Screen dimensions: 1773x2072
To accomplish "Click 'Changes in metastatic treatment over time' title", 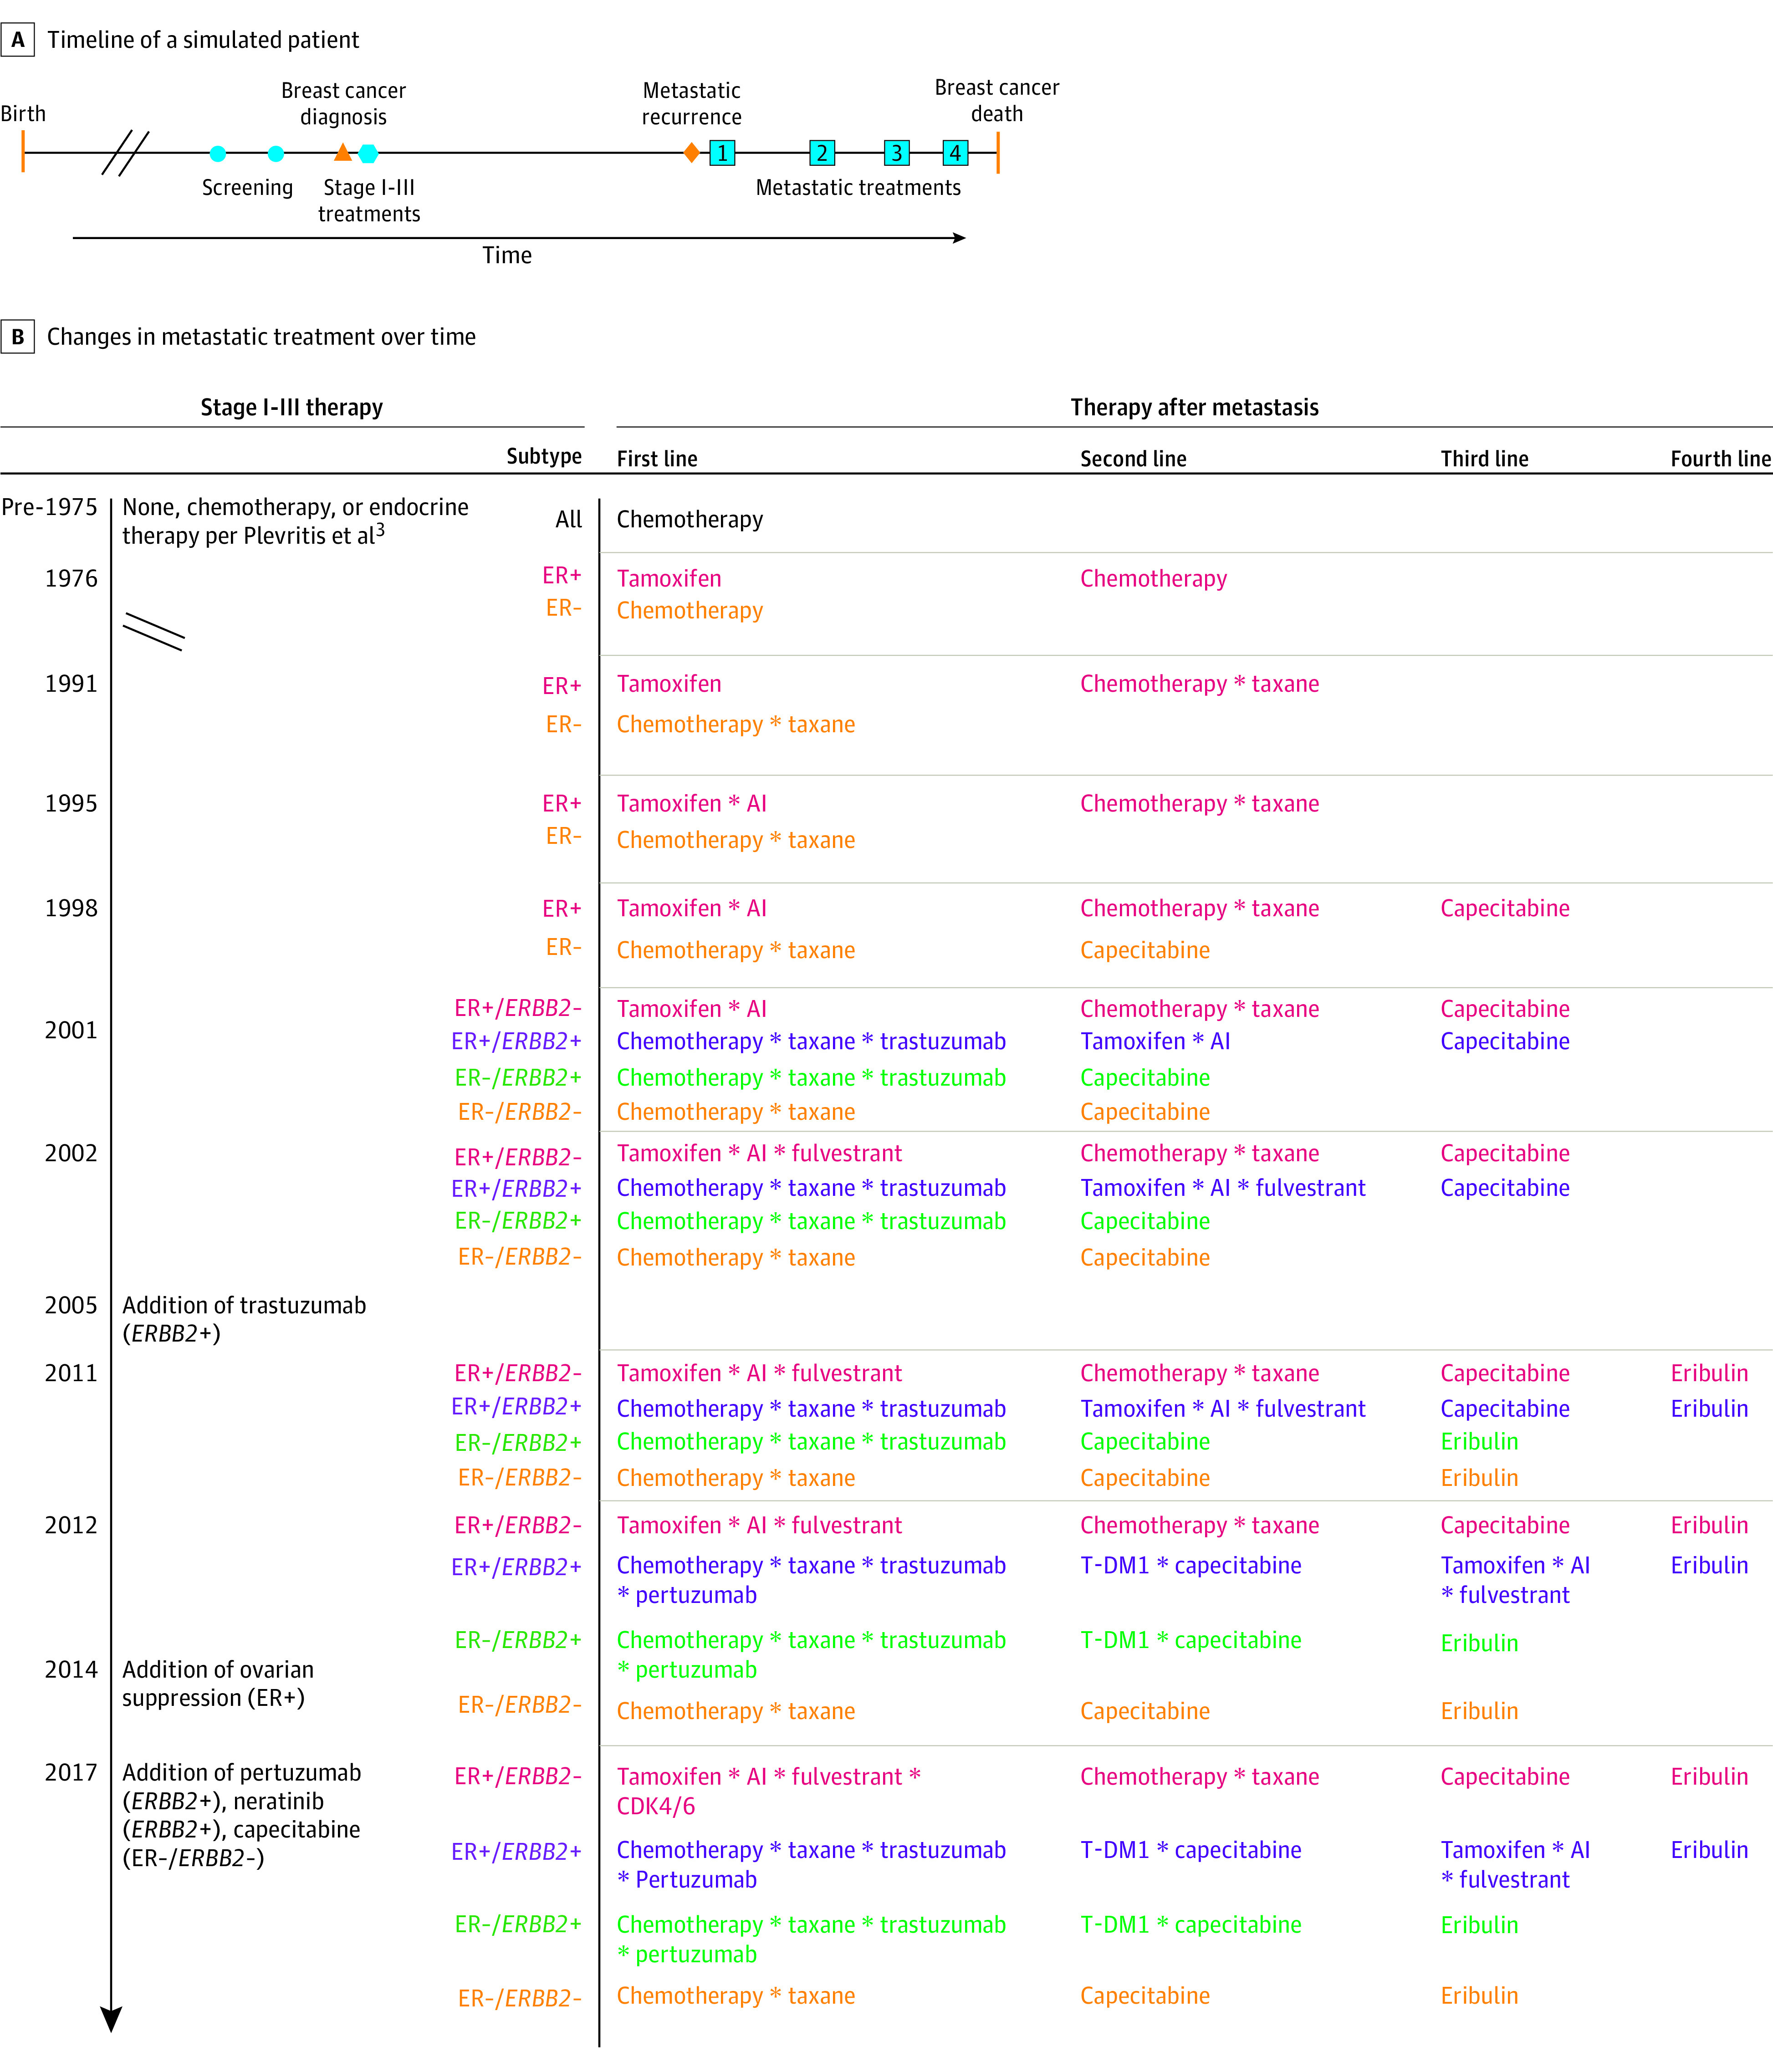I will (261, 337).
